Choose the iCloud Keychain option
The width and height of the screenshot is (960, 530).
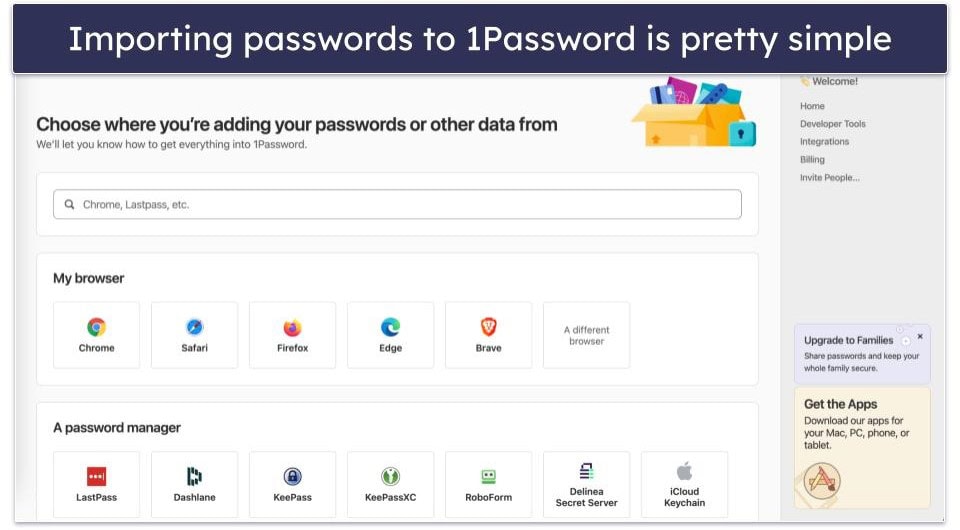point(684,484)
